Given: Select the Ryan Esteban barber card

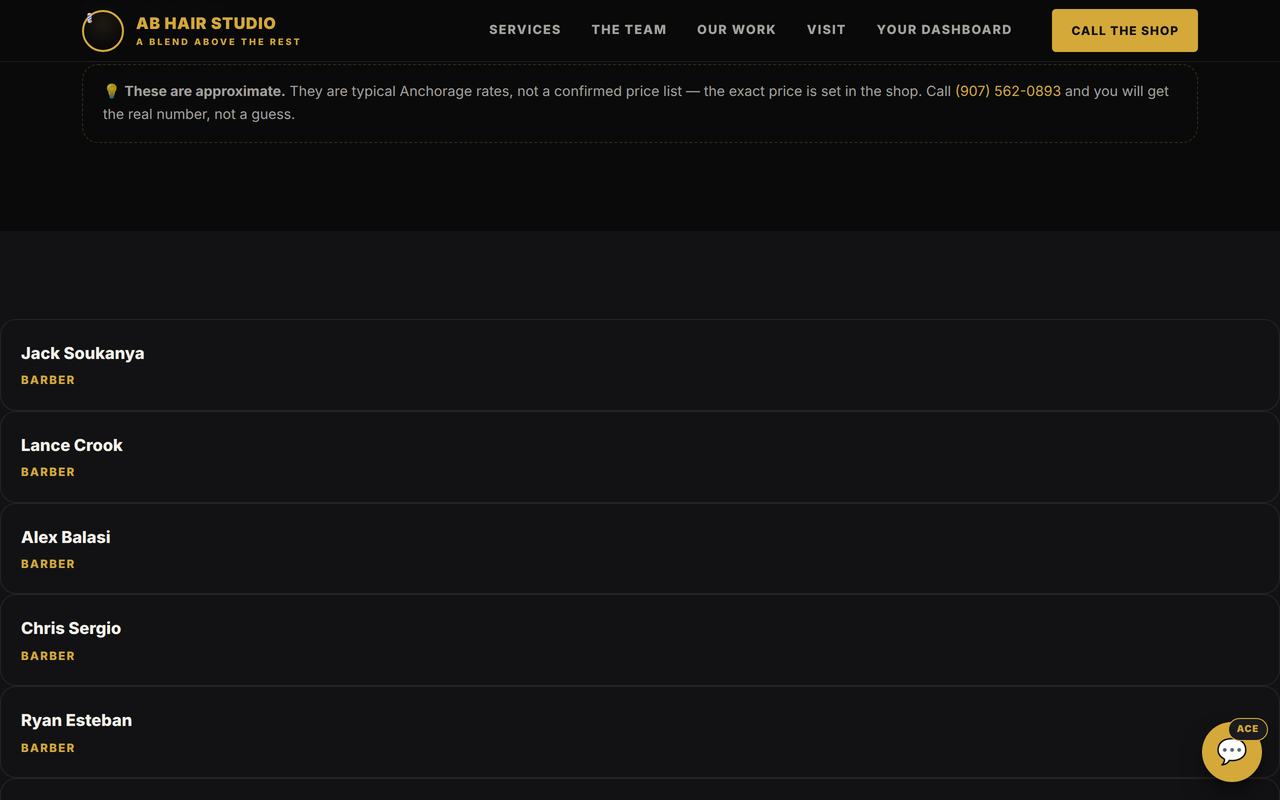Looking at the screenshot, I should (640, 732).
